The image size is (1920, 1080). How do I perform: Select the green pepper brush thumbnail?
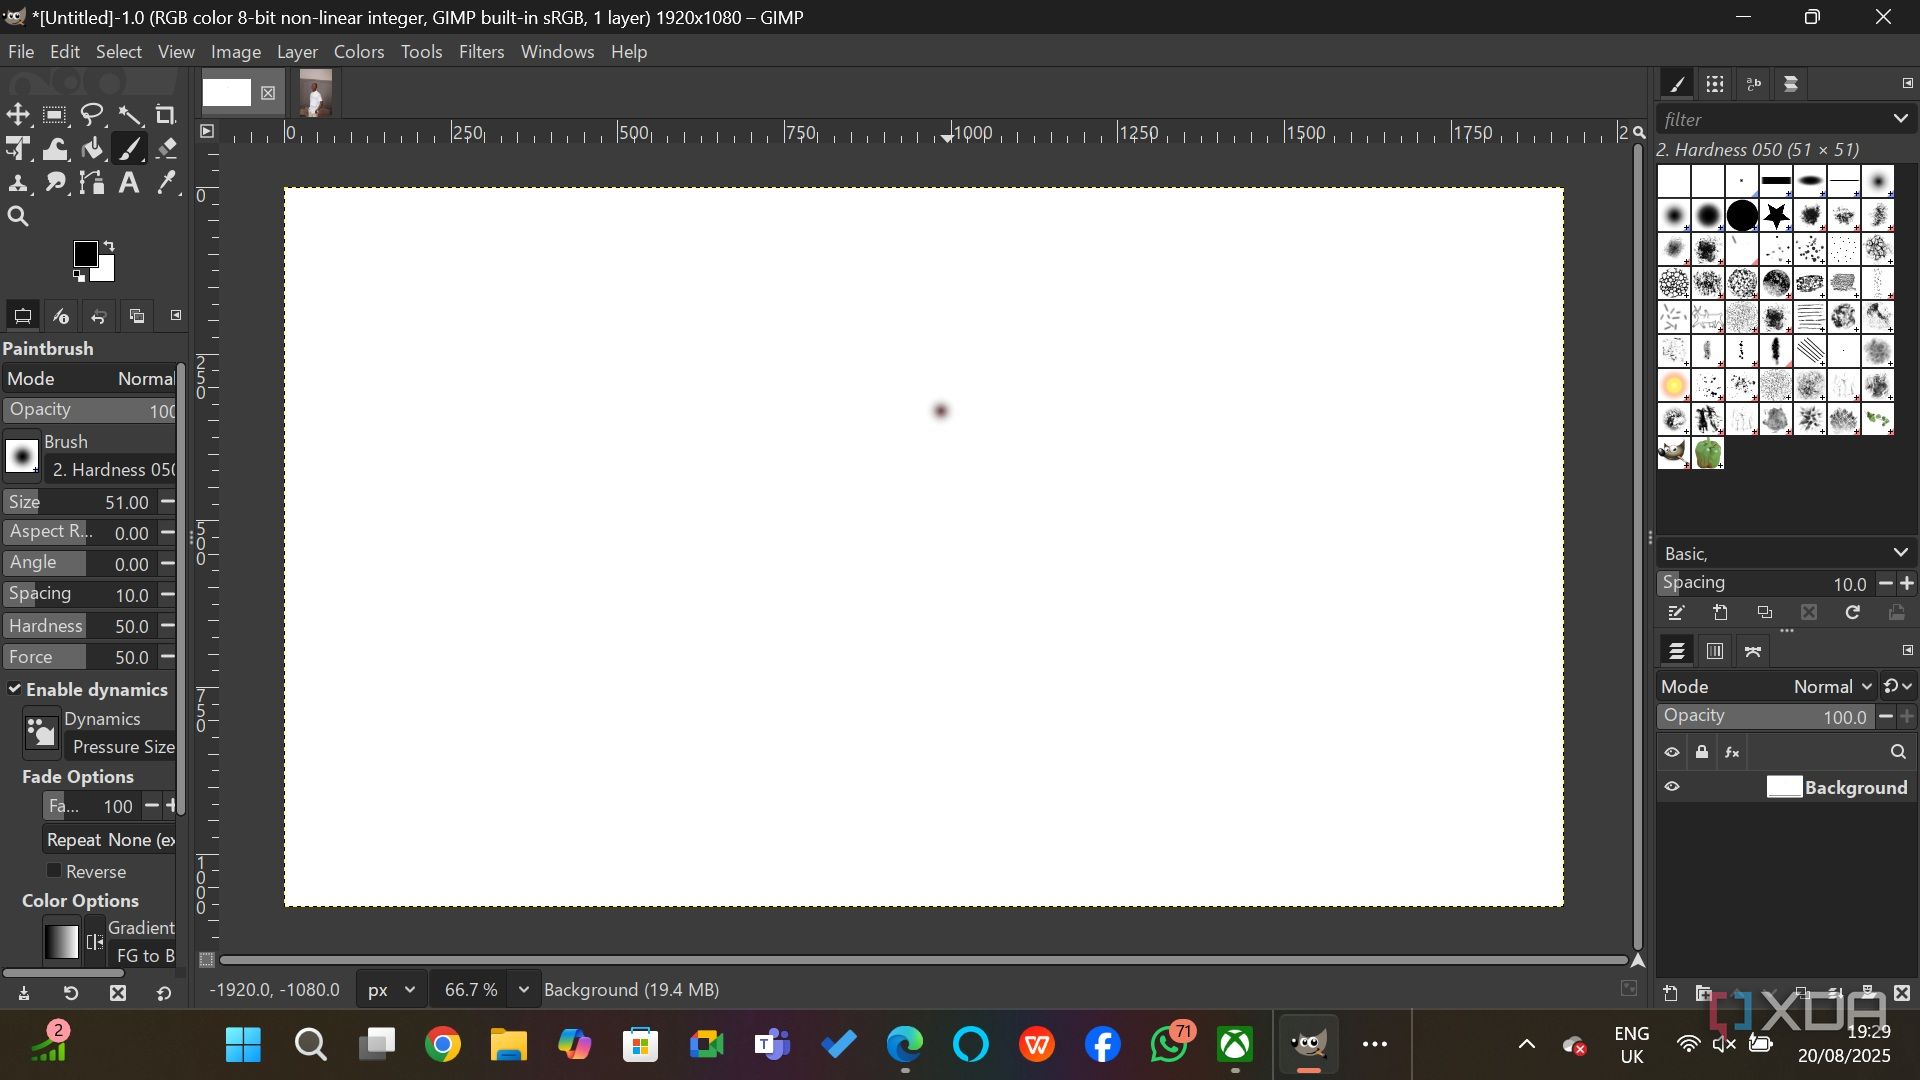coord(1709,453)
